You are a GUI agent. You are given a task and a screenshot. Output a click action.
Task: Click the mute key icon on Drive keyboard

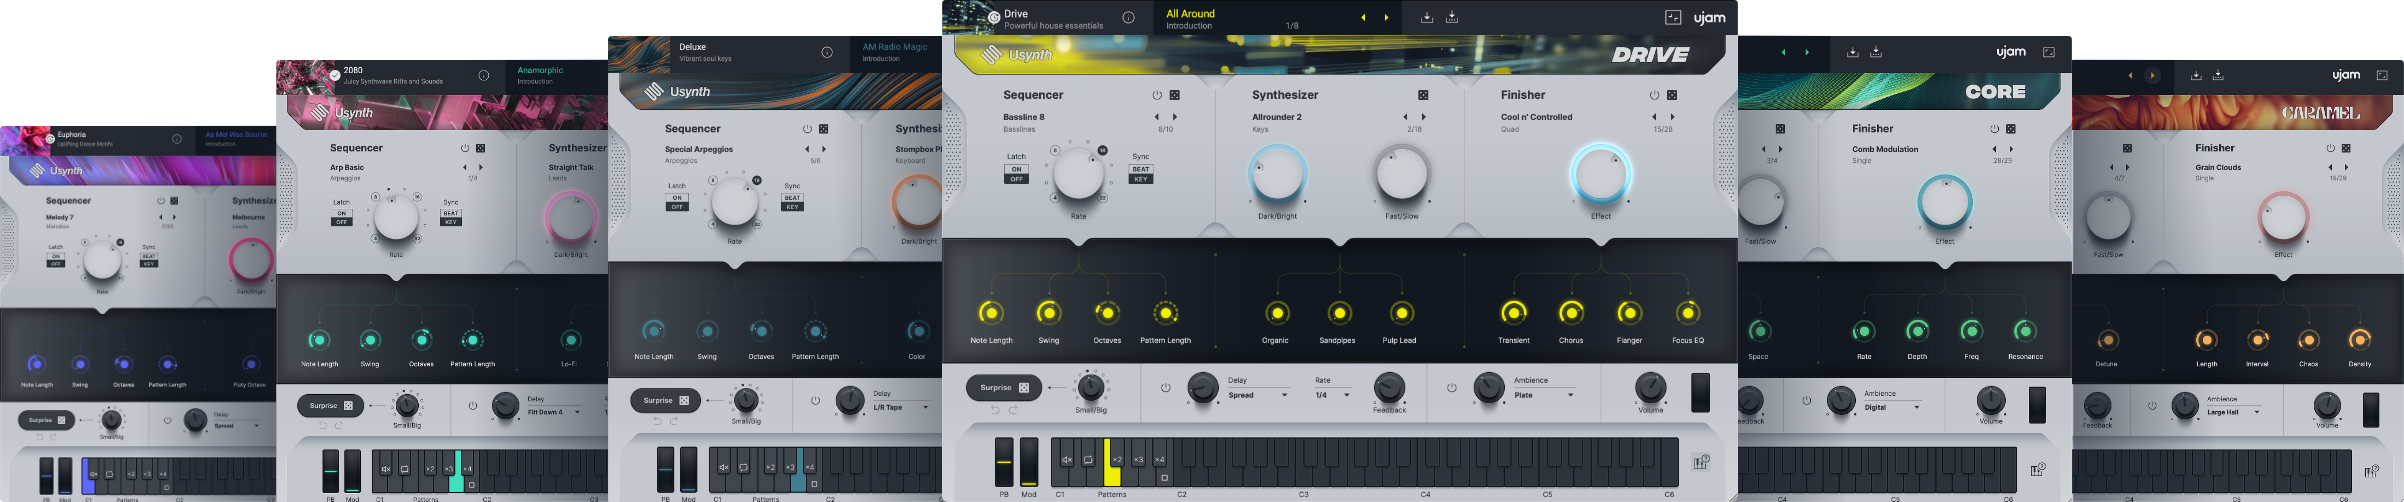tap(1066, 460)
